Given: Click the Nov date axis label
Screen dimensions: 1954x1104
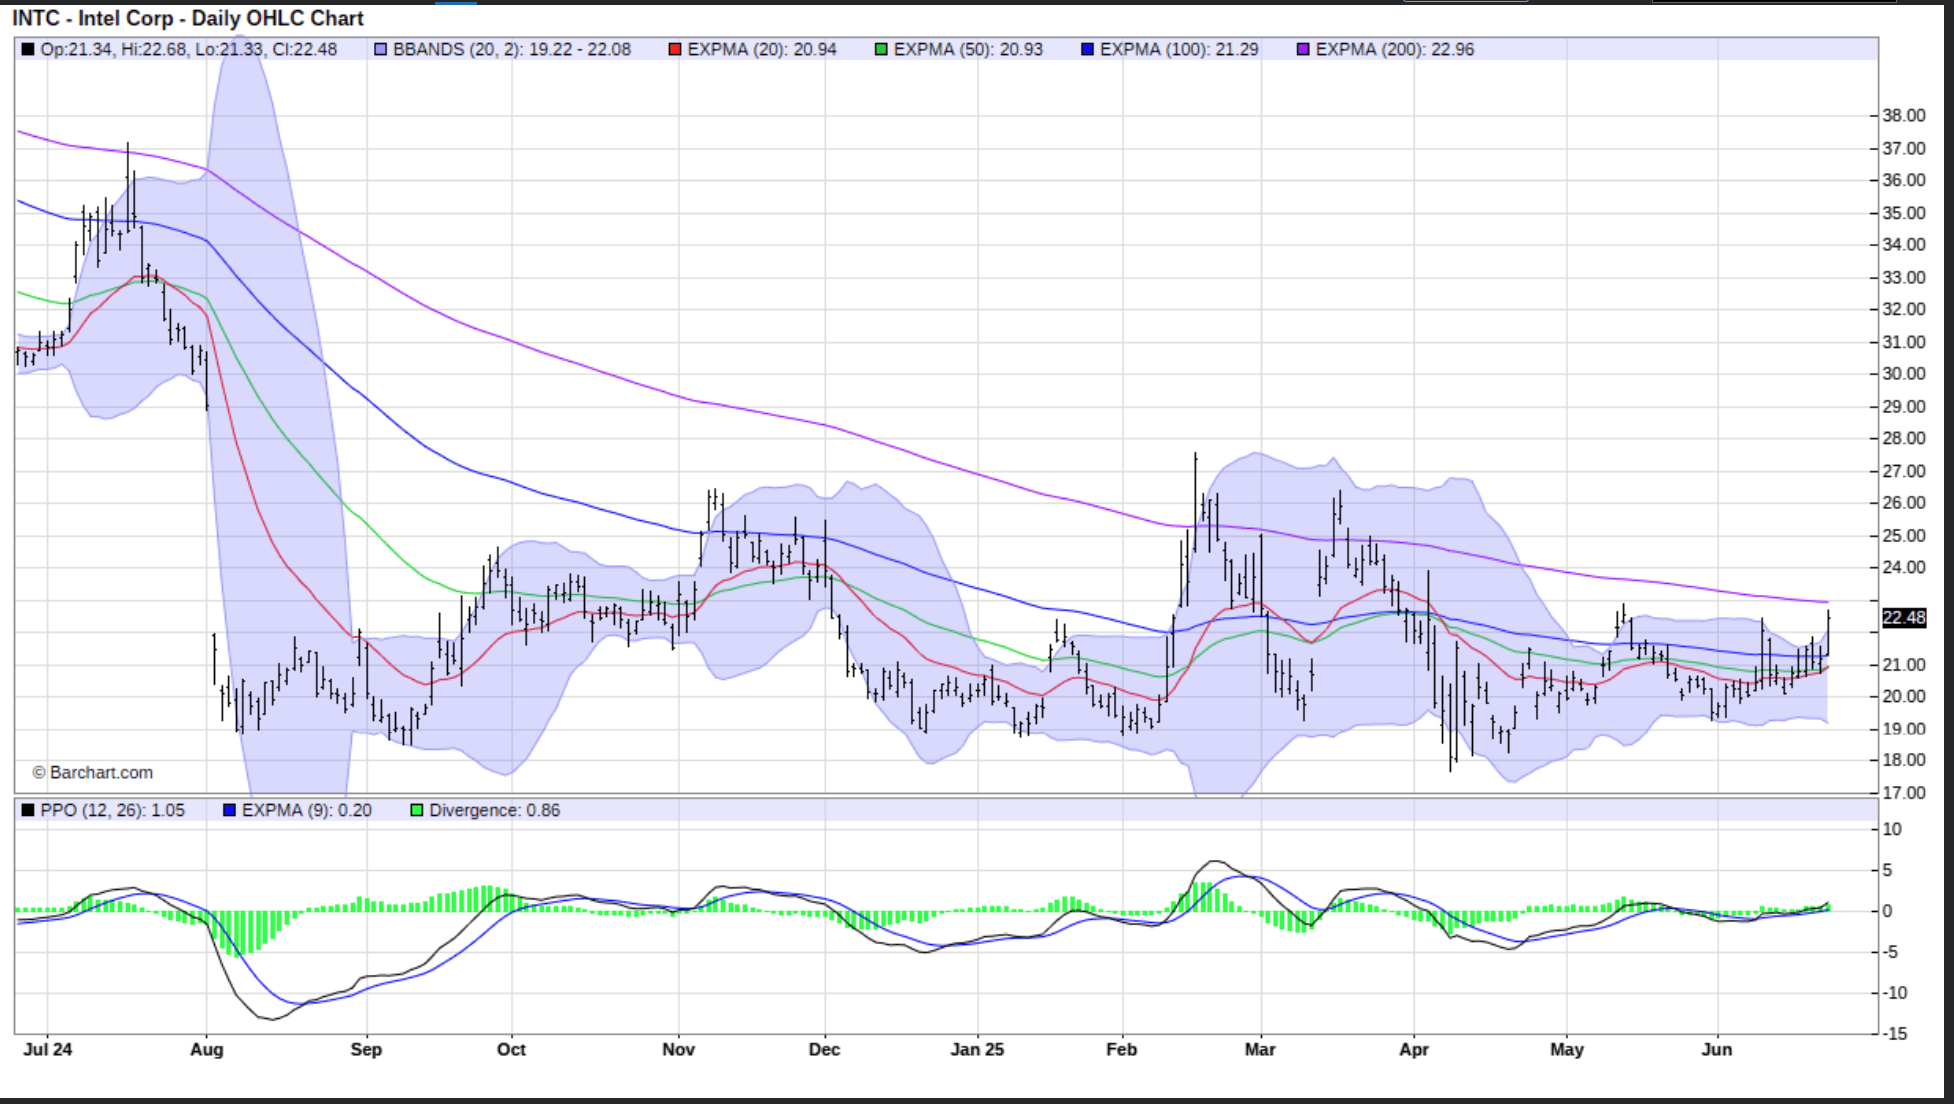Looking at the screenshot, I should click(678, 1049).
